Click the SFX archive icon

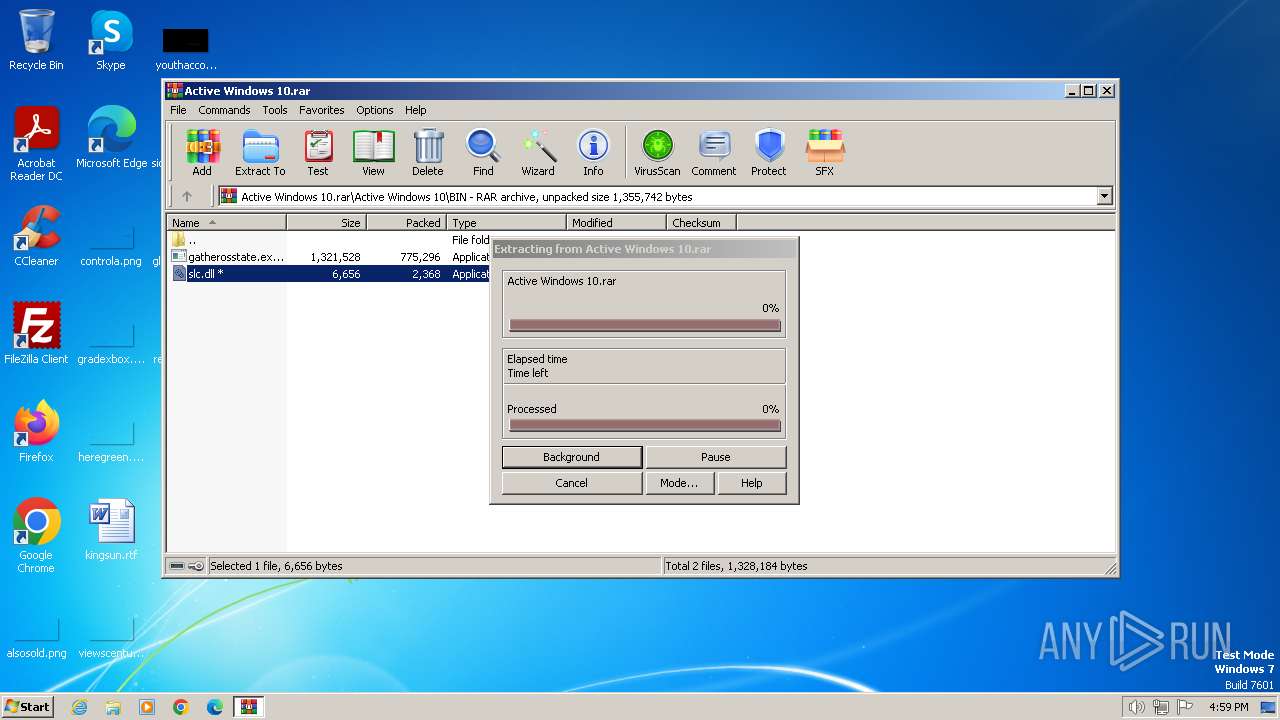pos(824,153)
